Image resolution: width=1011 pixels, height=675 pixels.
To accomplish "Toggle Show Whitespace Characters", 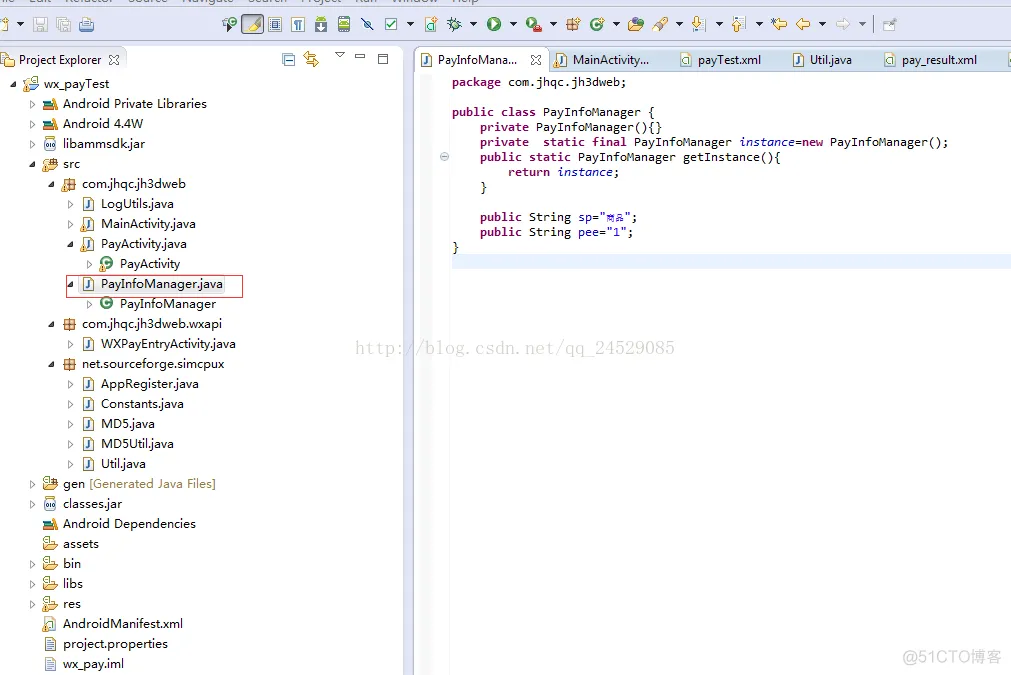I will (298, 24).
